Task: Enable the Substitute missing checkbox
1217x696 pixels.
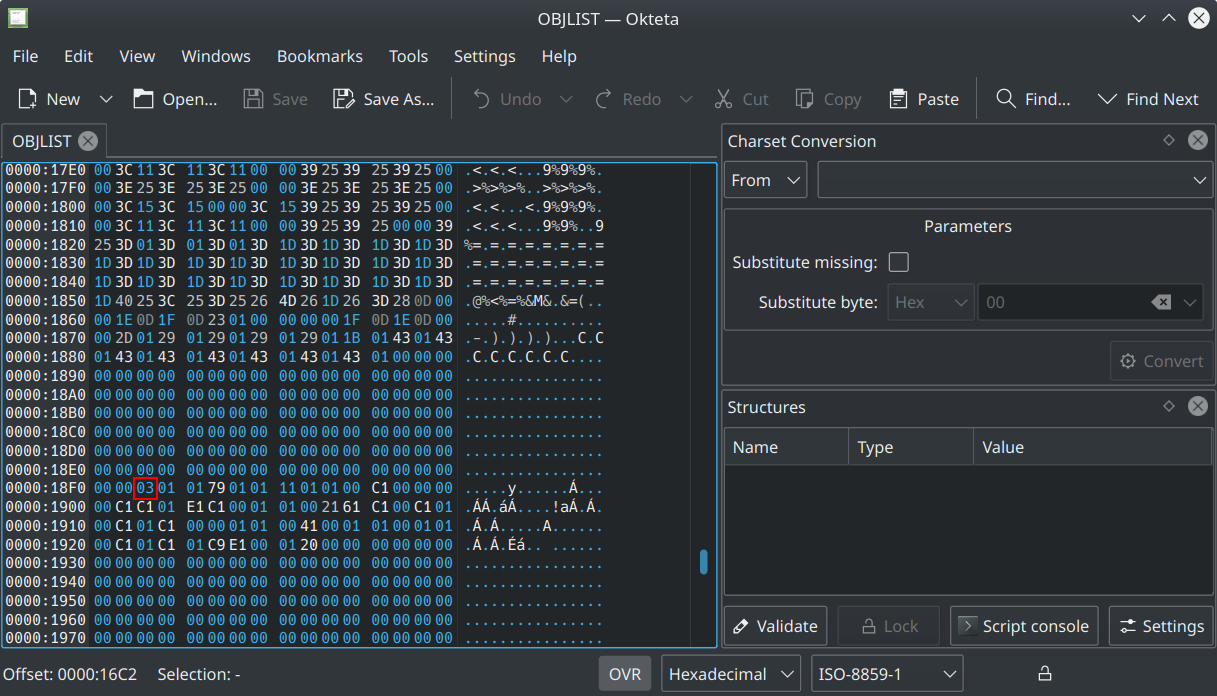Action: pyautogui.click(x=899, y=262)
